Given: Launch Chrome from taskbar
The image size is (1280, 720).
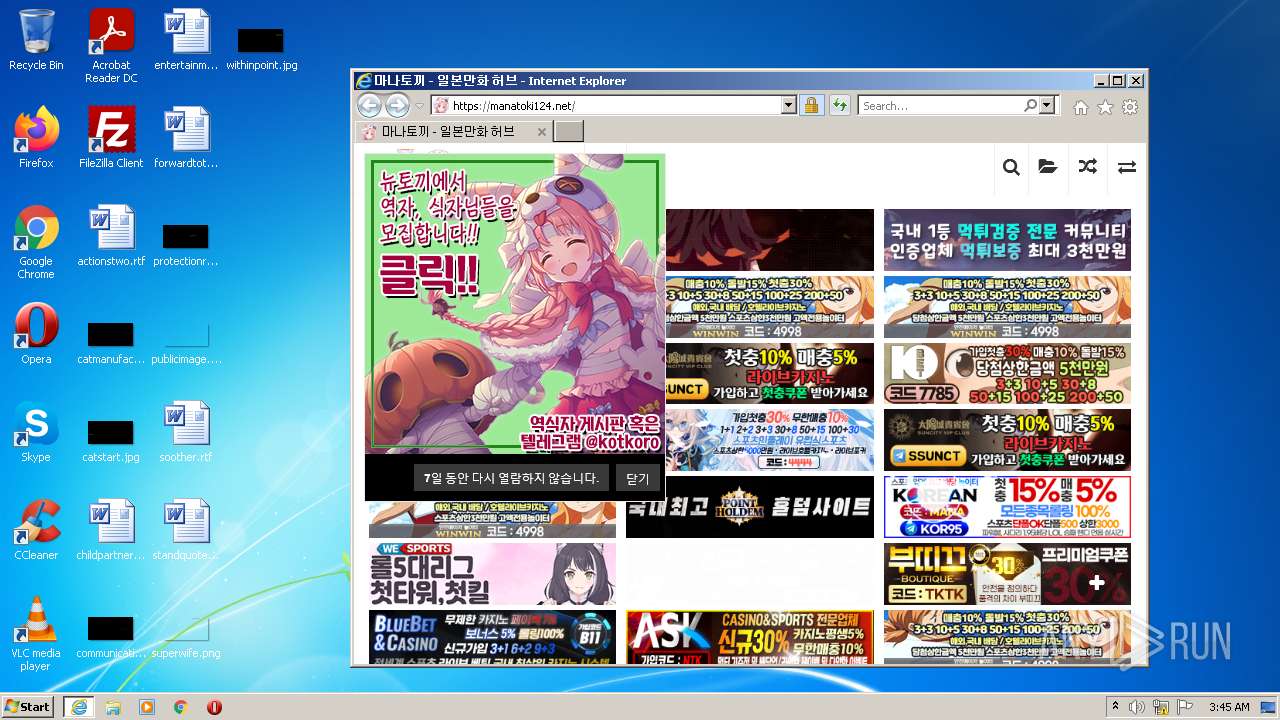Looking at the screenshot, I should [181, 707].
